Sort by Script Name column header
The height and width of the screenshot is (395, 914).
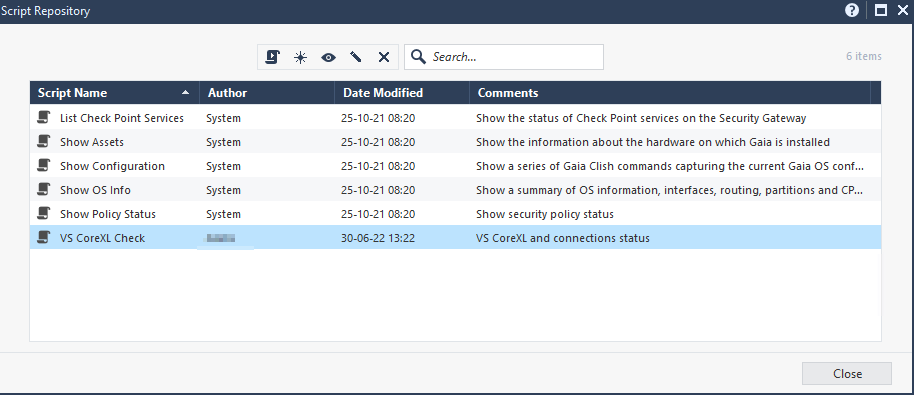[114, 93]
